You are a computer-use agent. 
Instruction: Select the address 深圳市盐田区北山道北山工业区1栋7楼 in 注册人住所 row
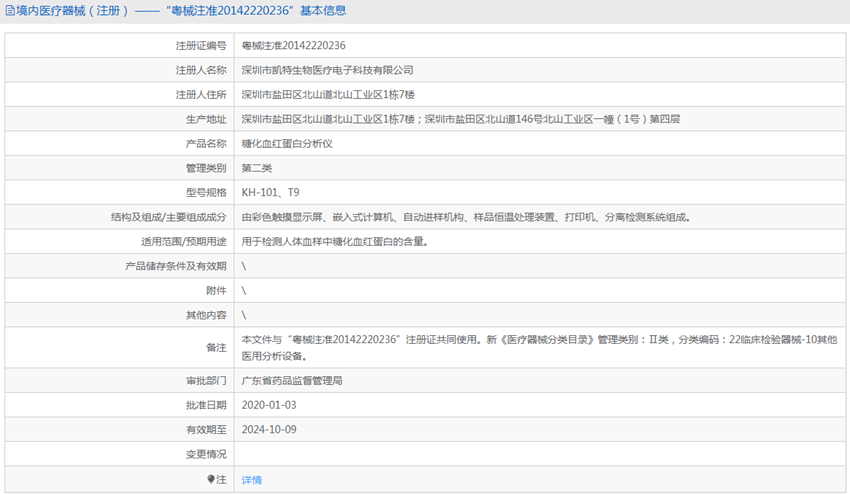pos(328,94)
